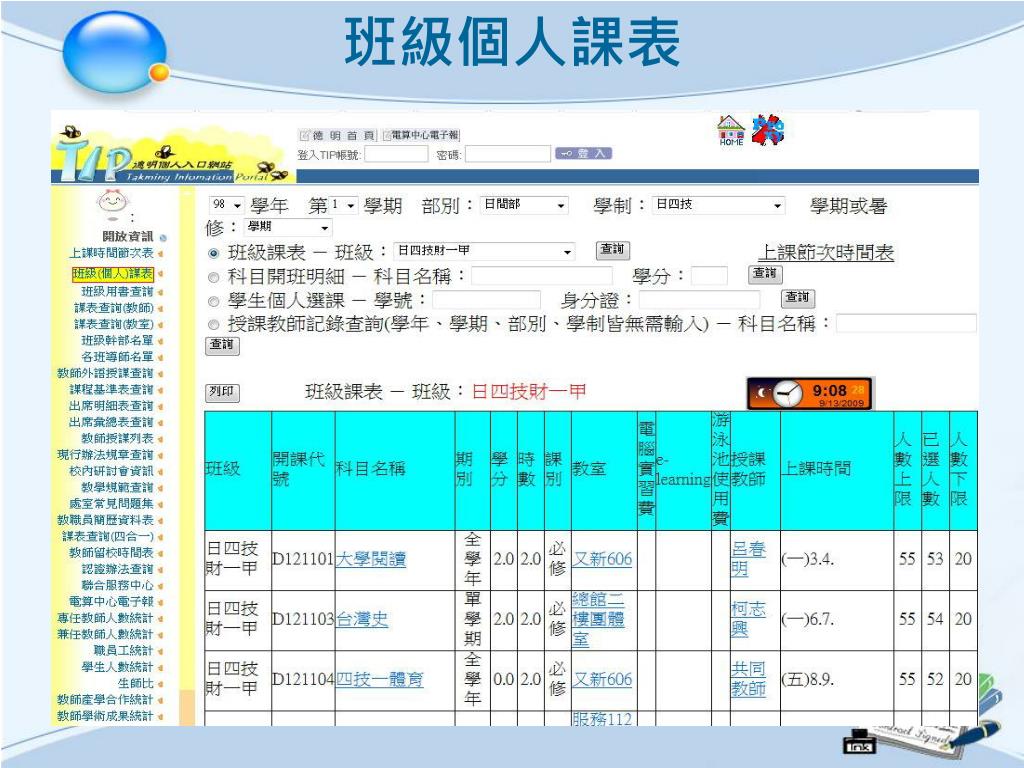
Task: Click the HOME house icon
Action: [x=731, y=131]
